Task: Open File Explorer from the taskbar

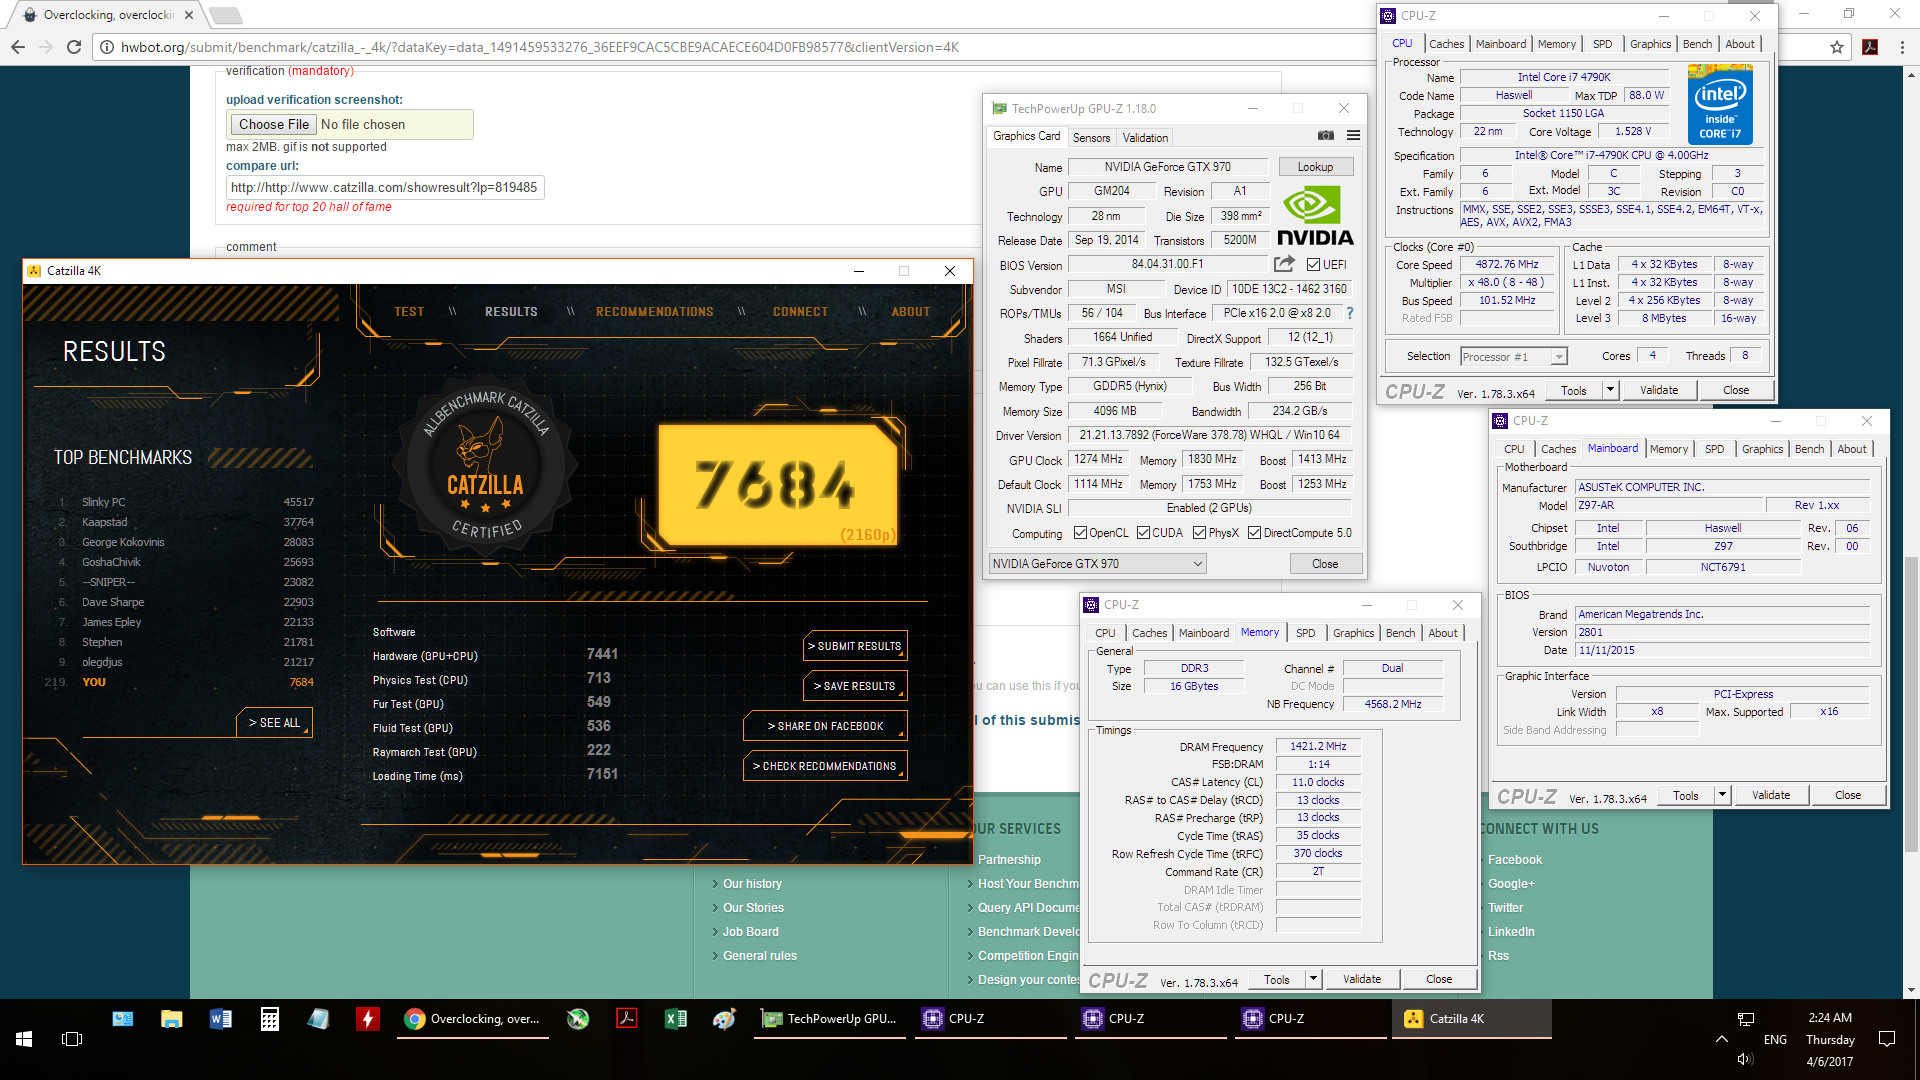Action: pos(171,1019)
